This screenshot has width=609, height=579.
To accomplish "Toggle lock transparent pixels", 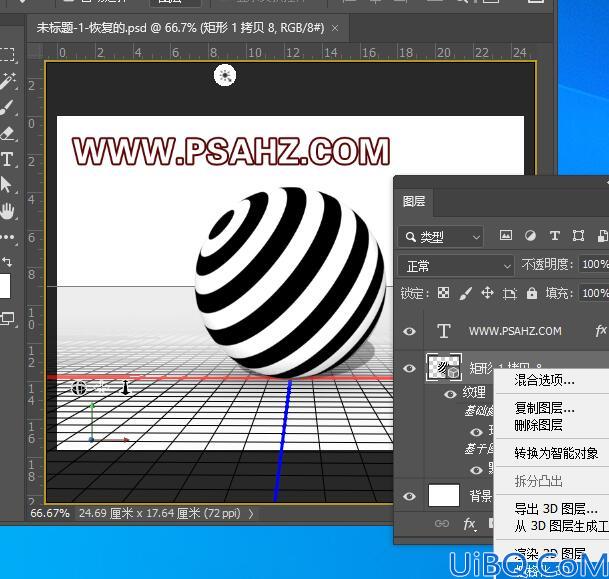I will point(444,293).
